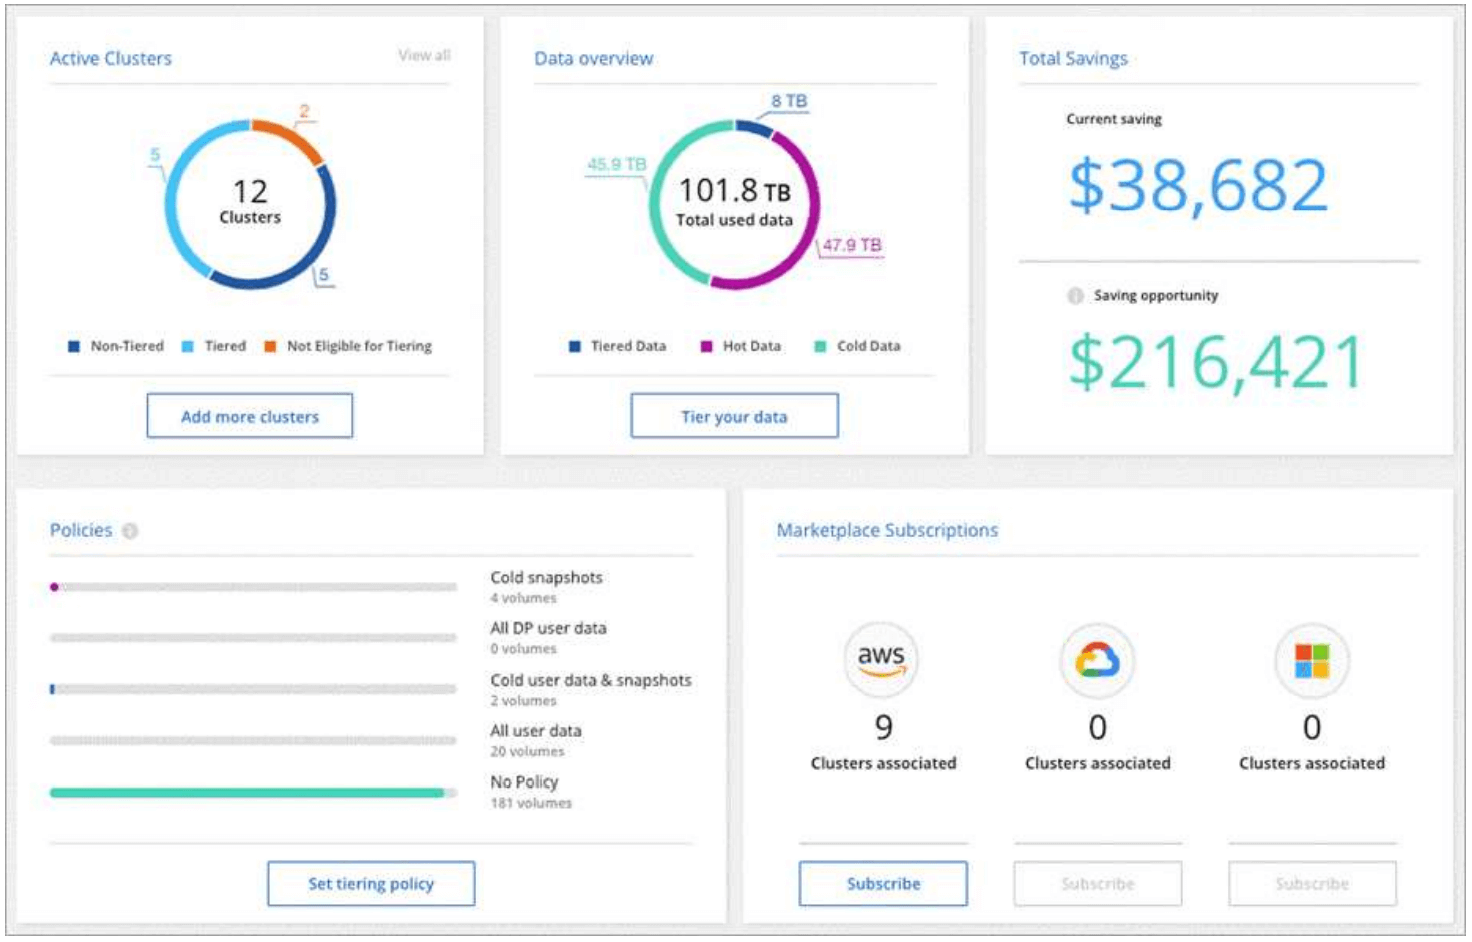The height and width of the screenshot is (942, 1472).
Task: Click the 12 Clusters donut chart center
Action: (250, 203)
